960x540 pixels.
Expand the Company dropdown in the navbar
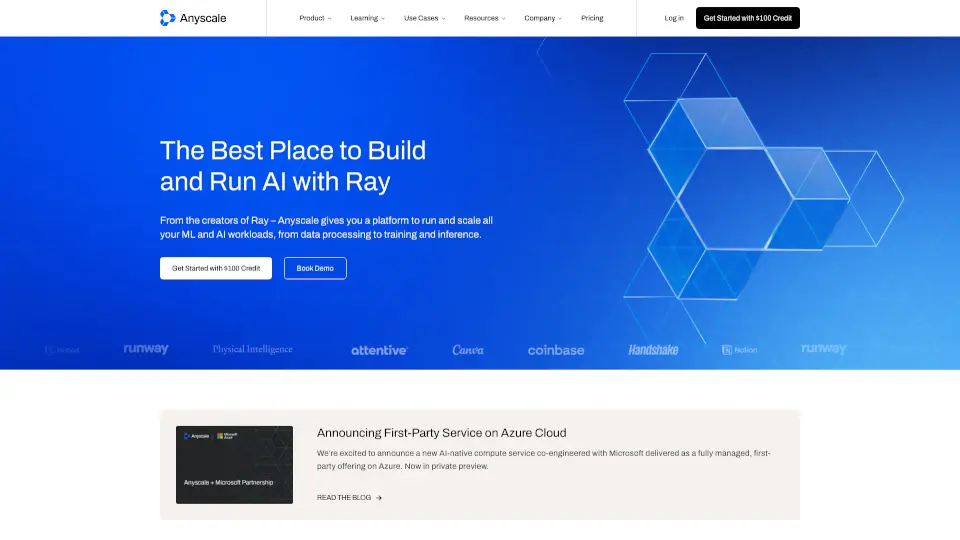coord(543,18)
